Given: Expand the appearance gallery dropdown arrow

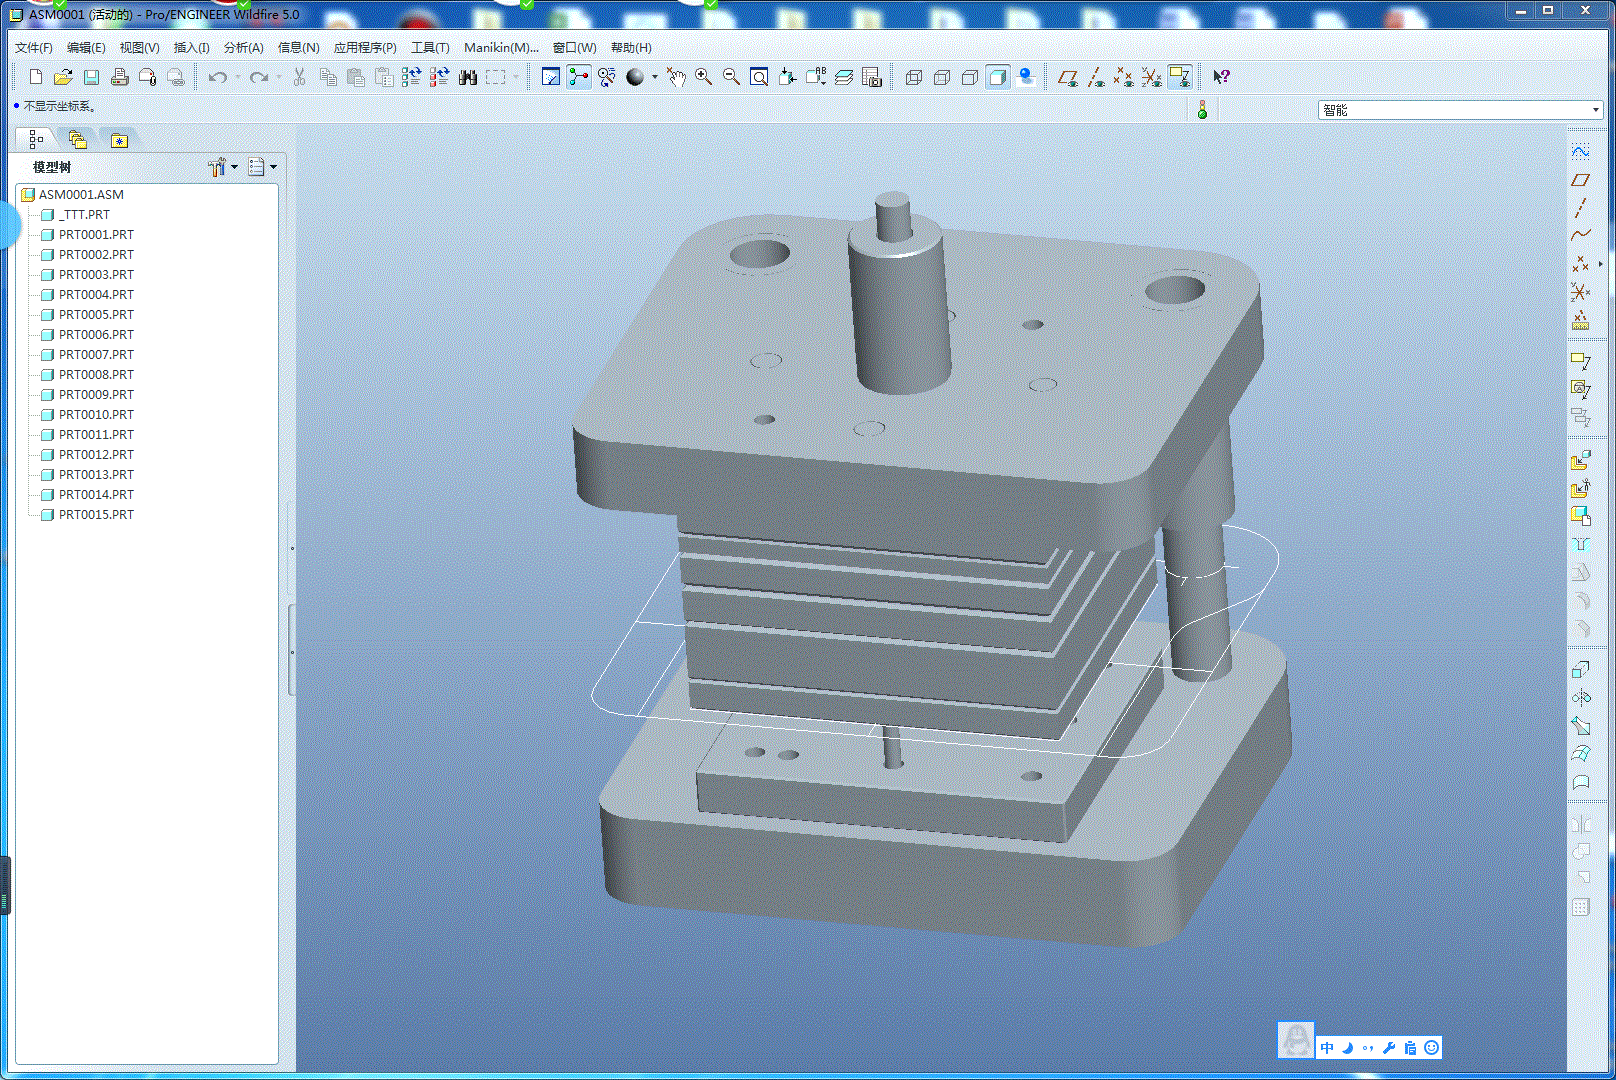Looking at the screenshot, I should point(655,77).
